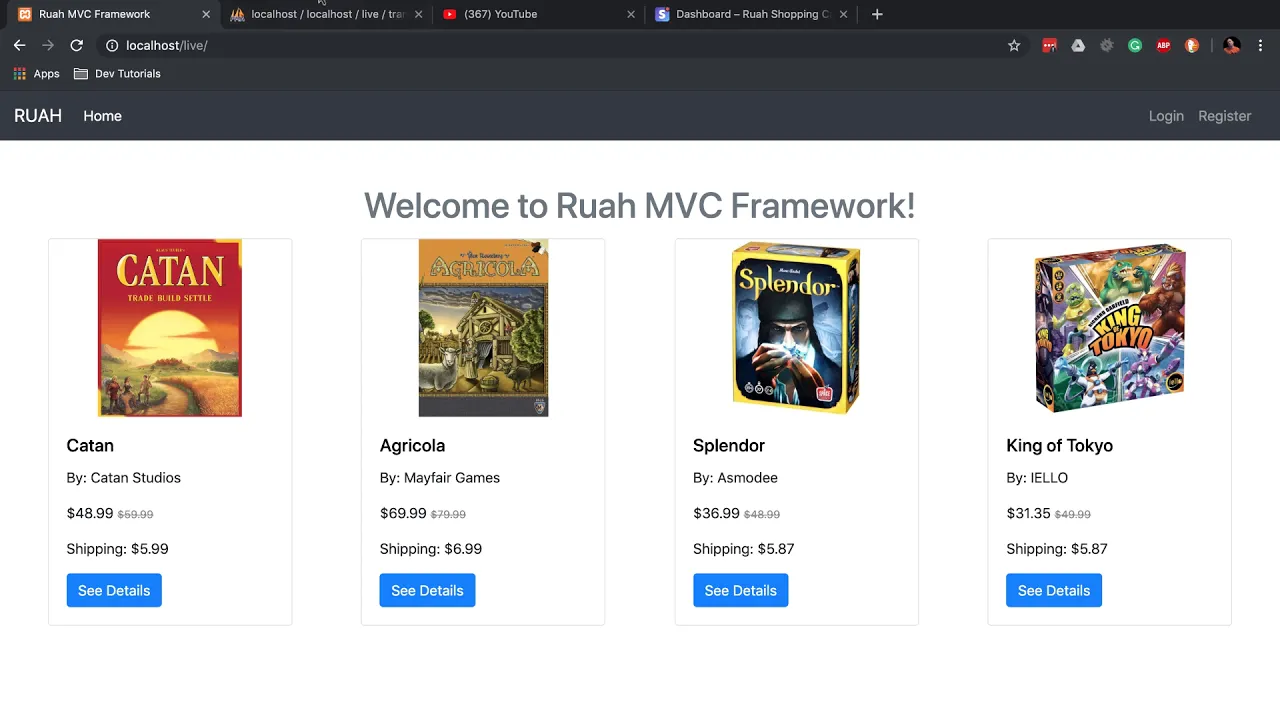
Task: Click 'Shipping: $5.99' under Catan
Action: 117,549
